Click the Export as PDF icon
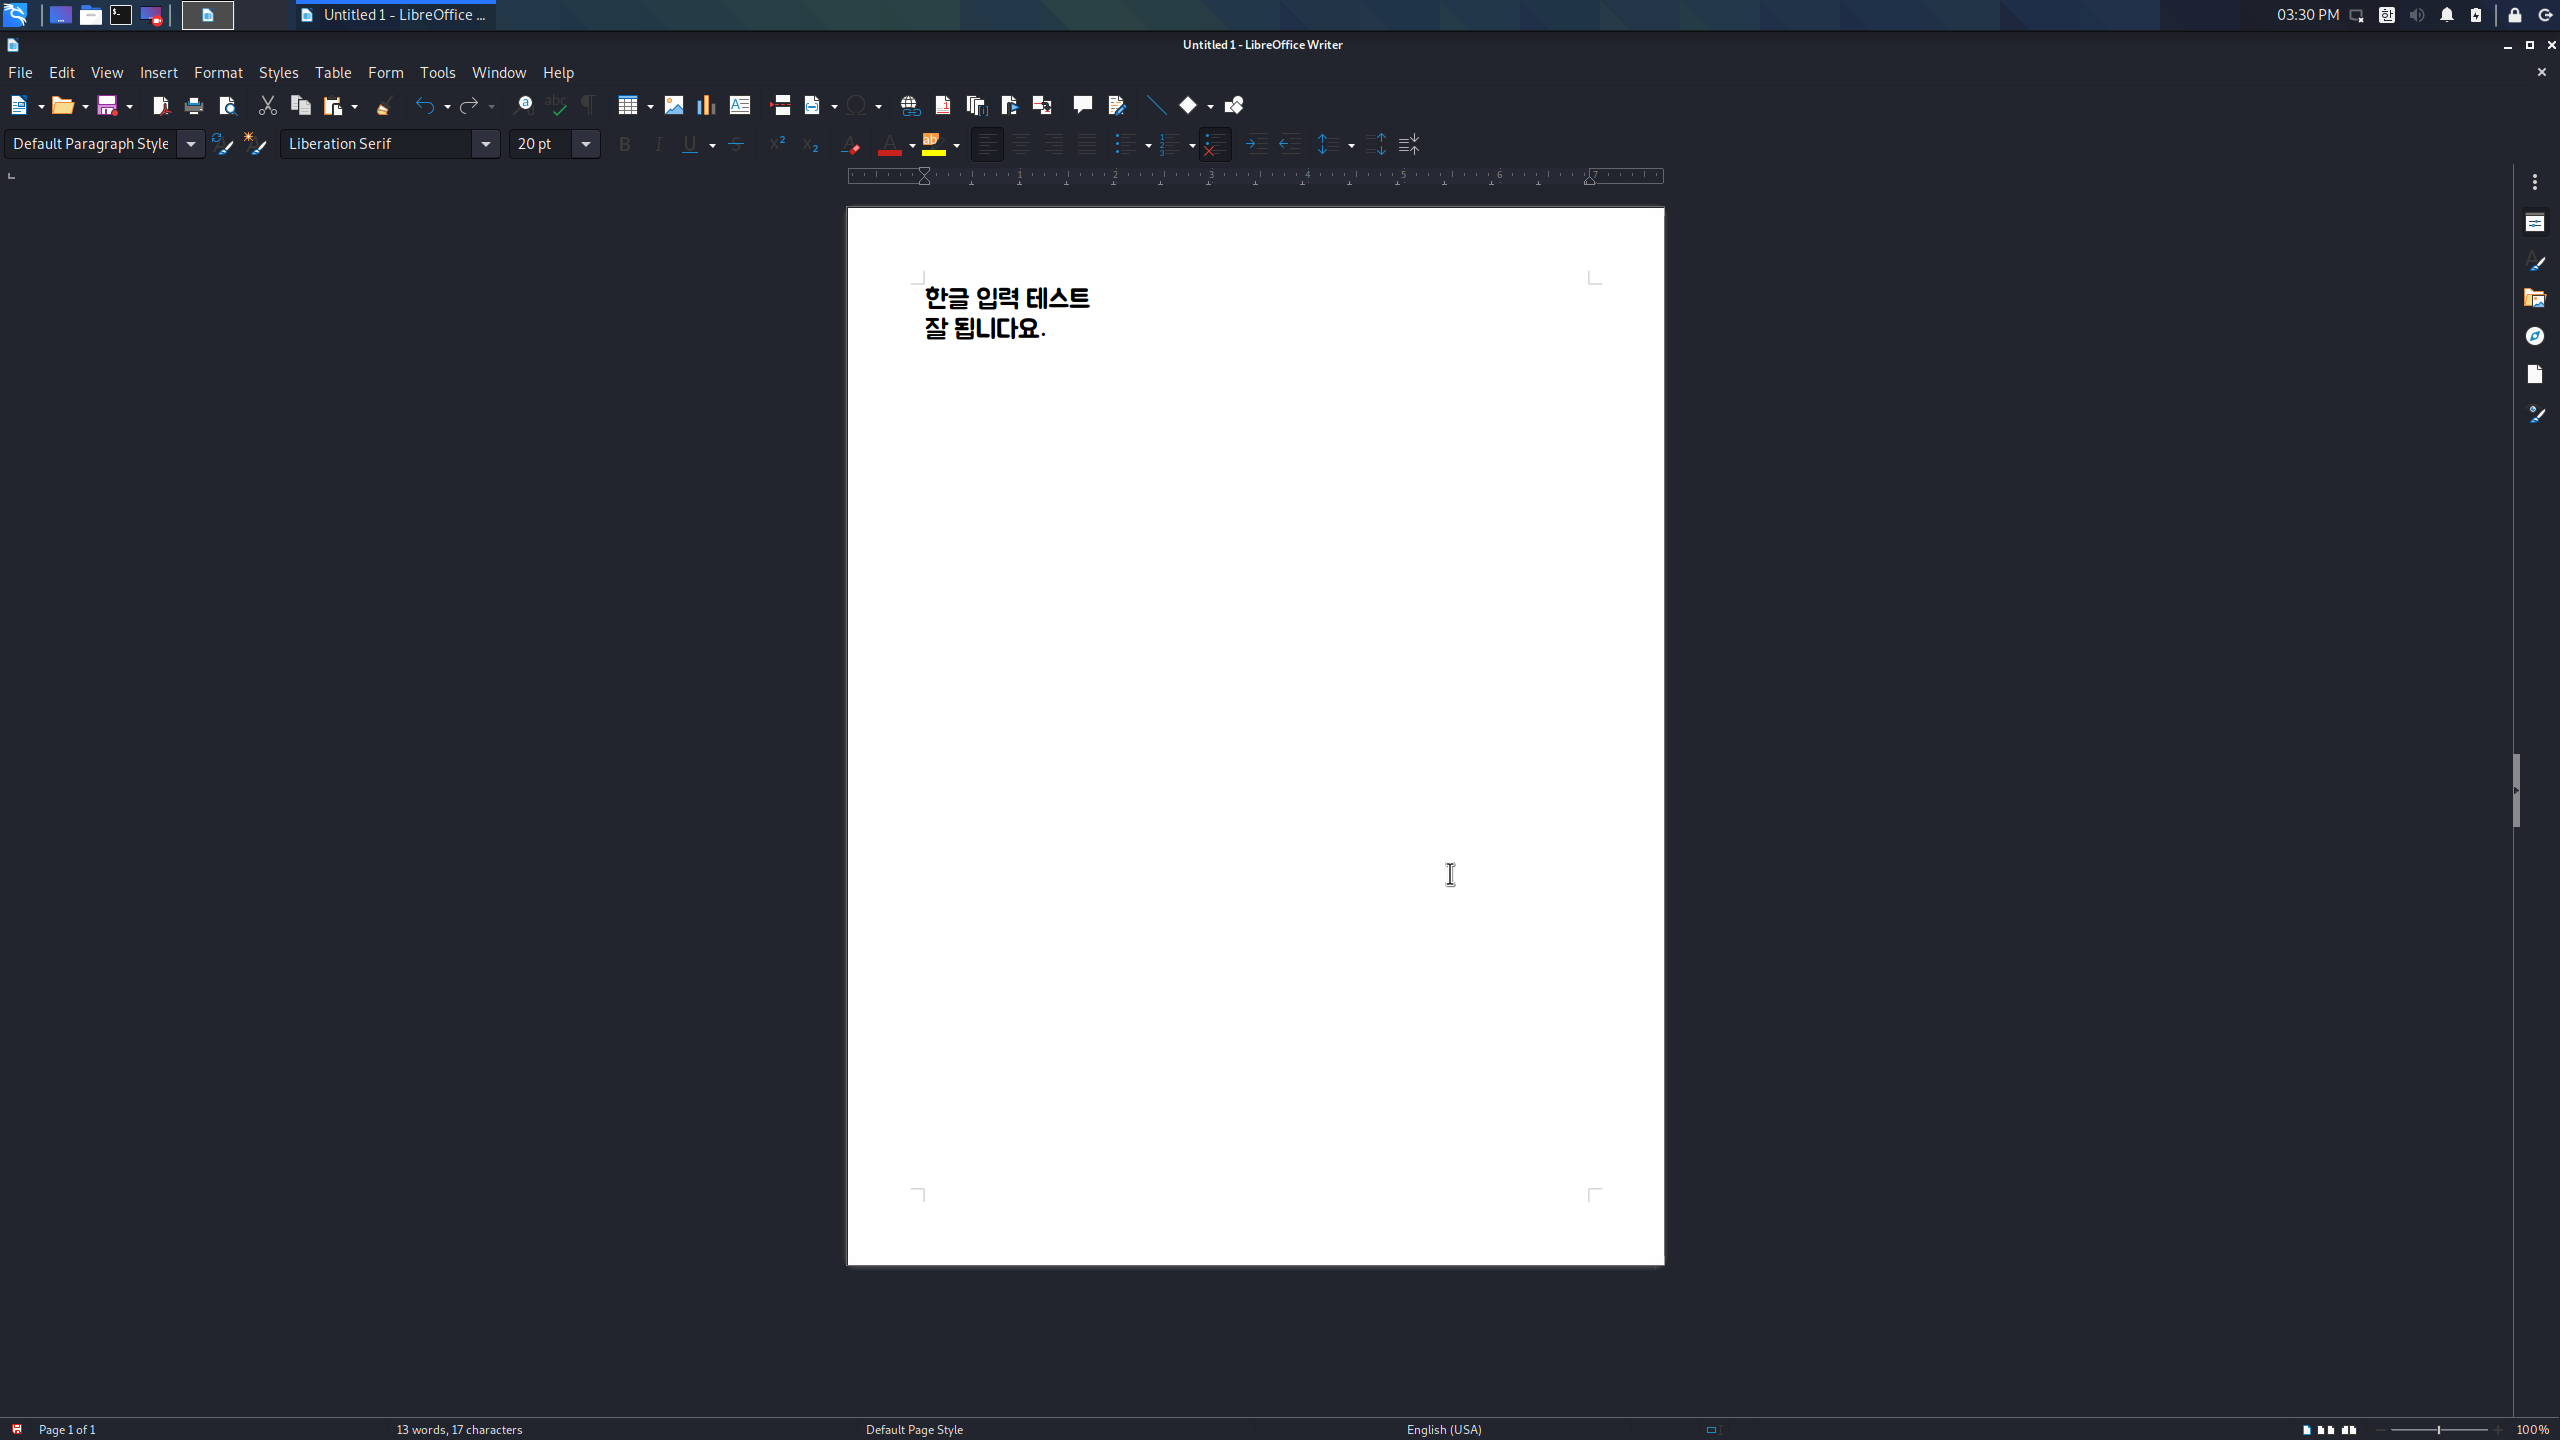 (x=160, y=105)
